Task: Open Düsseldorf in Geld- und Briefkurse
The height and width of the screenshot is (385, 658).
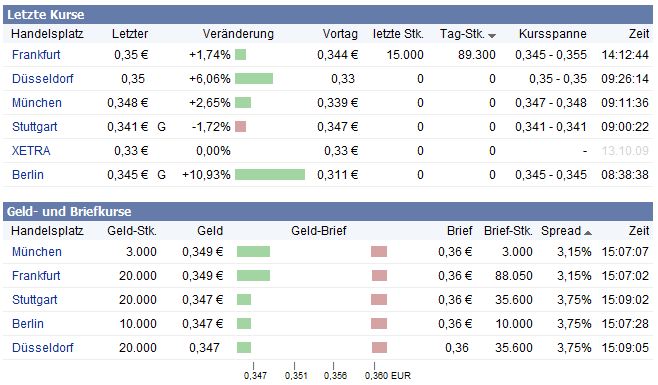Action: (x=42, y=347)
